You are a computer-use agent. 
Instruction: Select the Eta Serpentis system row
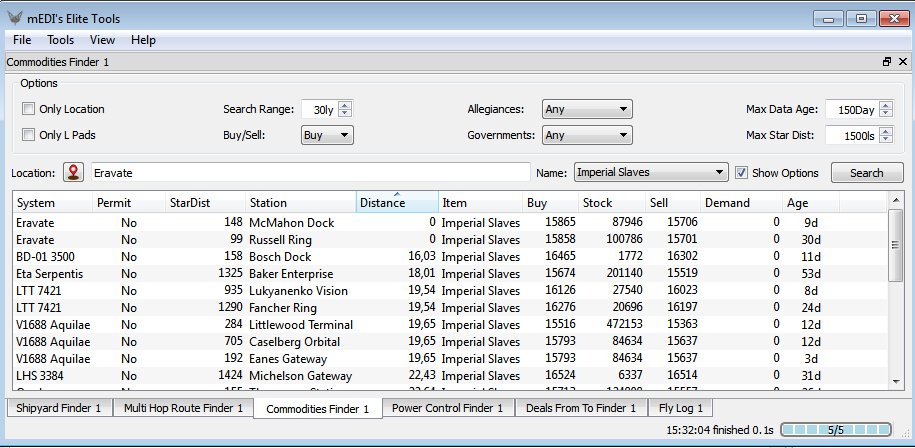point(450,274)
